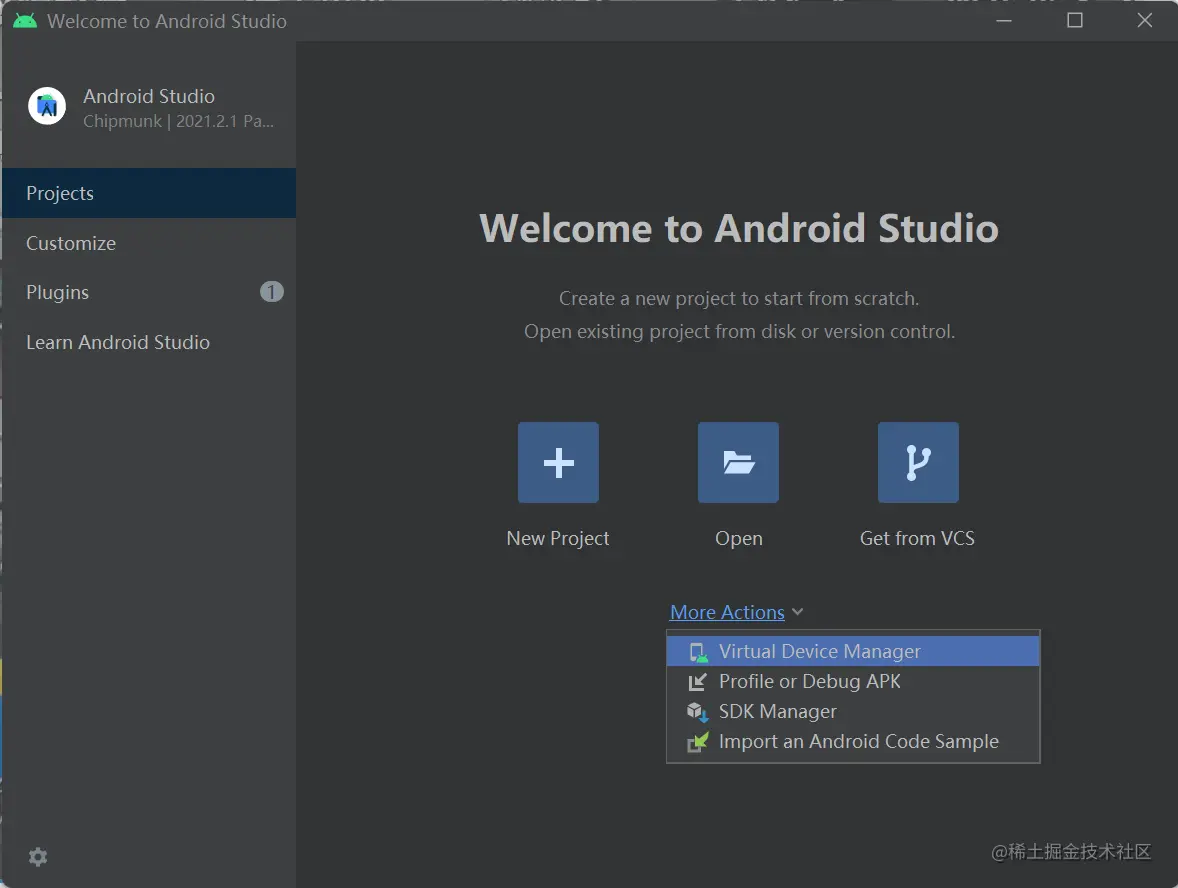This screenshot has width=1178, height=888.
Task: Minimize the Welcome window
Action: [x=1004, y=20]
